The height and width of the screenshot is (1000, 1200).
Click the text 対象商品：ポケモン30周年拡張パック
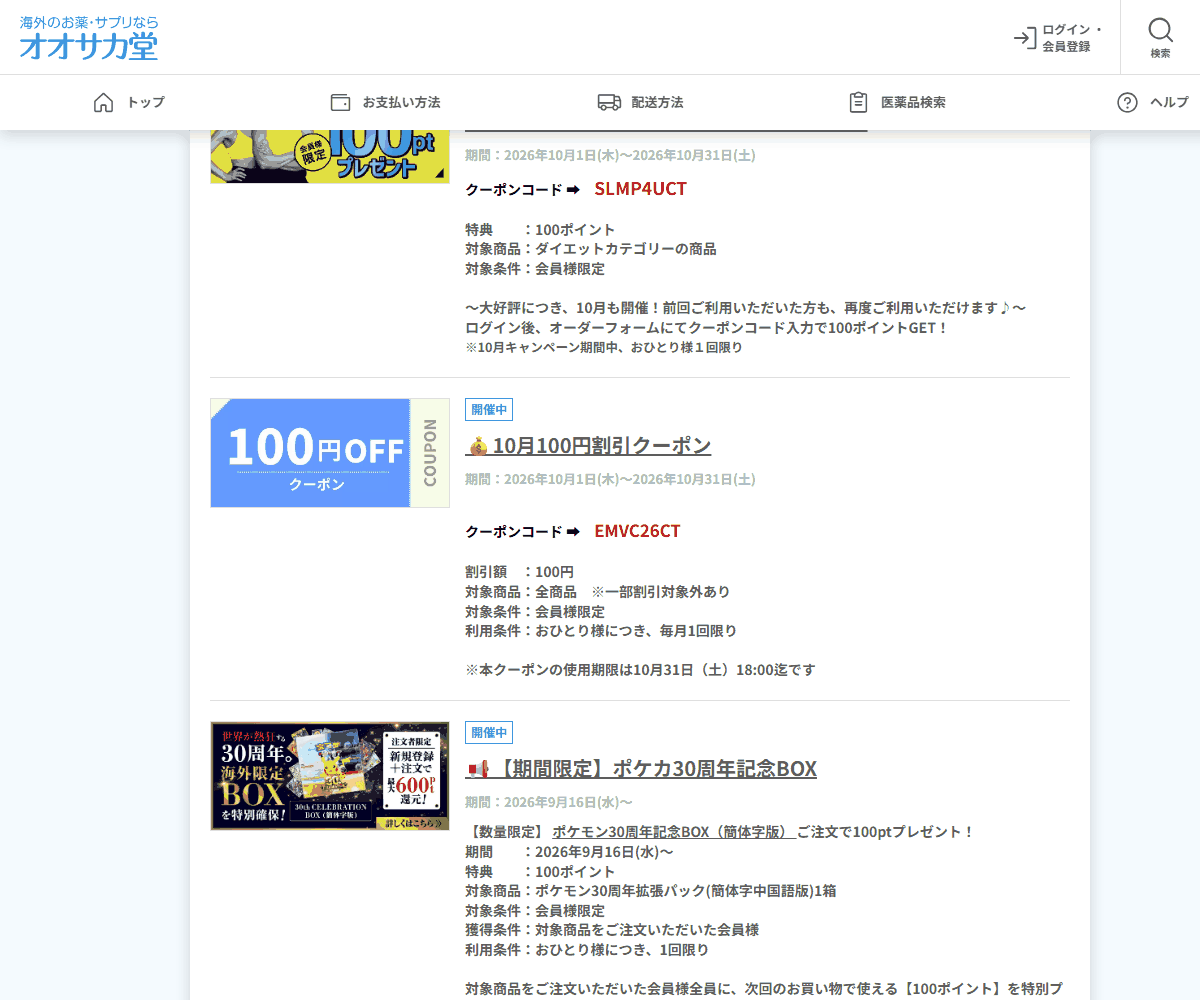click(x=651, y=891)
